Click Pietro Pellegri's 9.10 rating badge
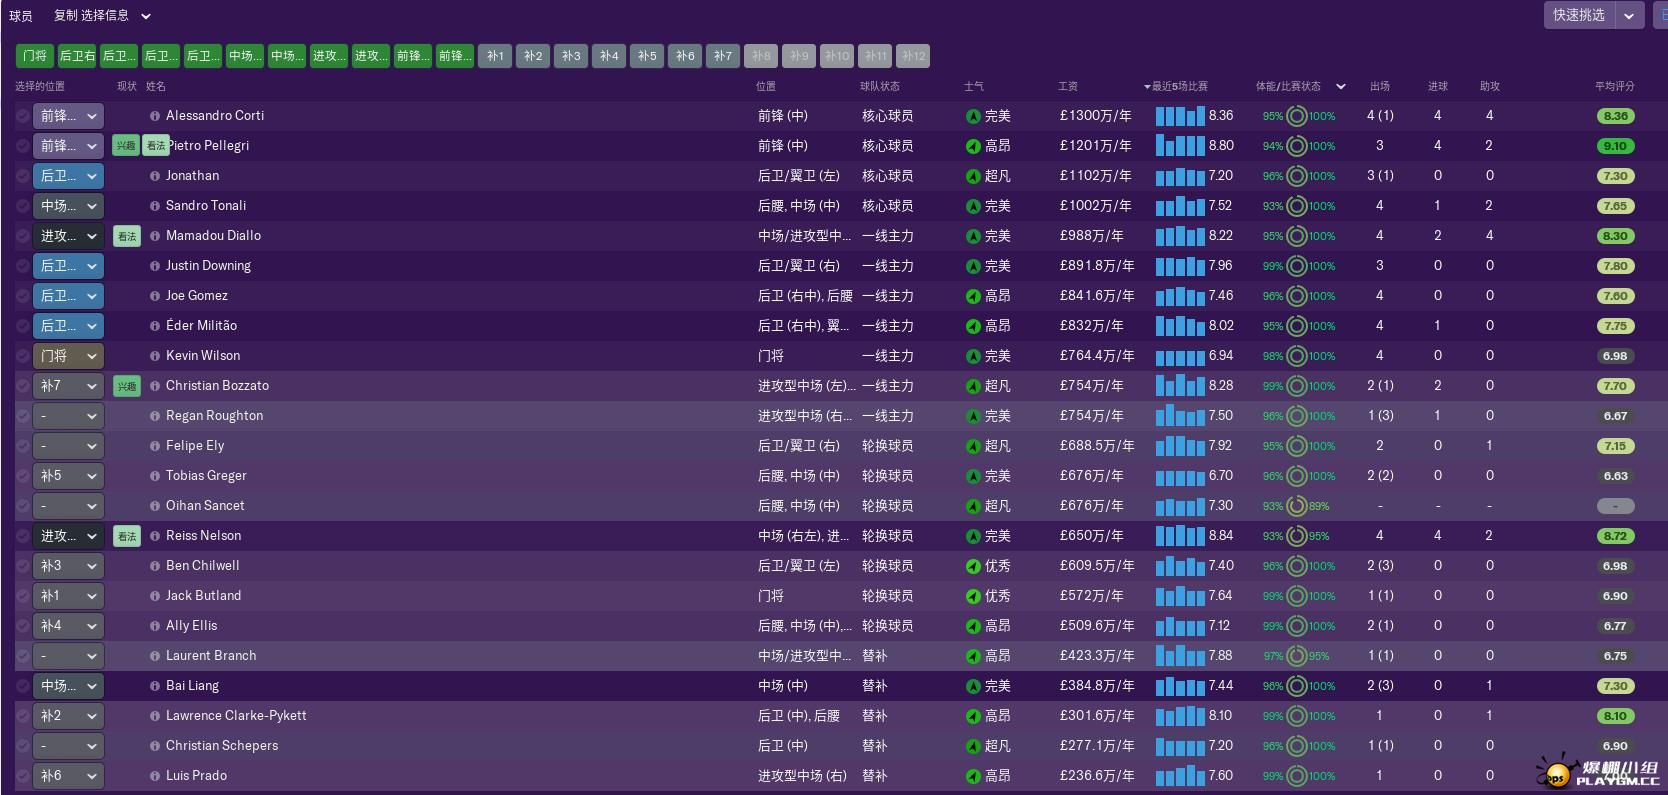 pos(1615,146)
